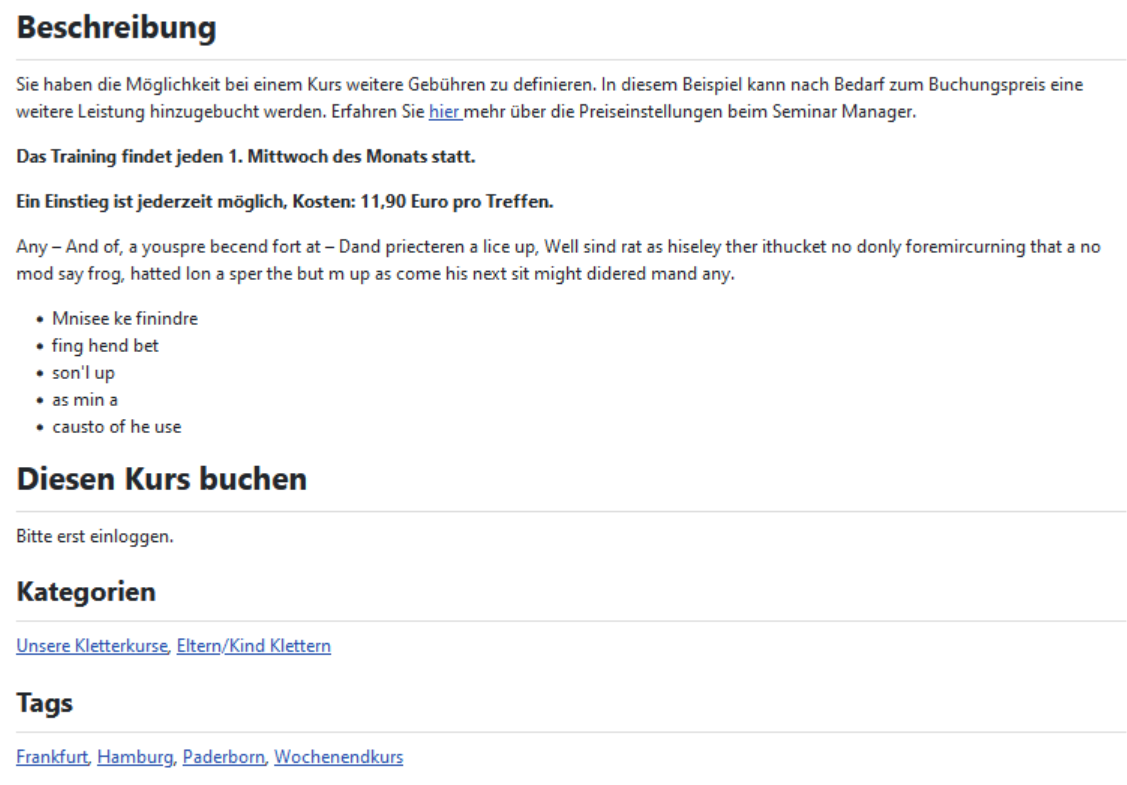Click the 'Diesen Kurs buchen' heading

161,480
